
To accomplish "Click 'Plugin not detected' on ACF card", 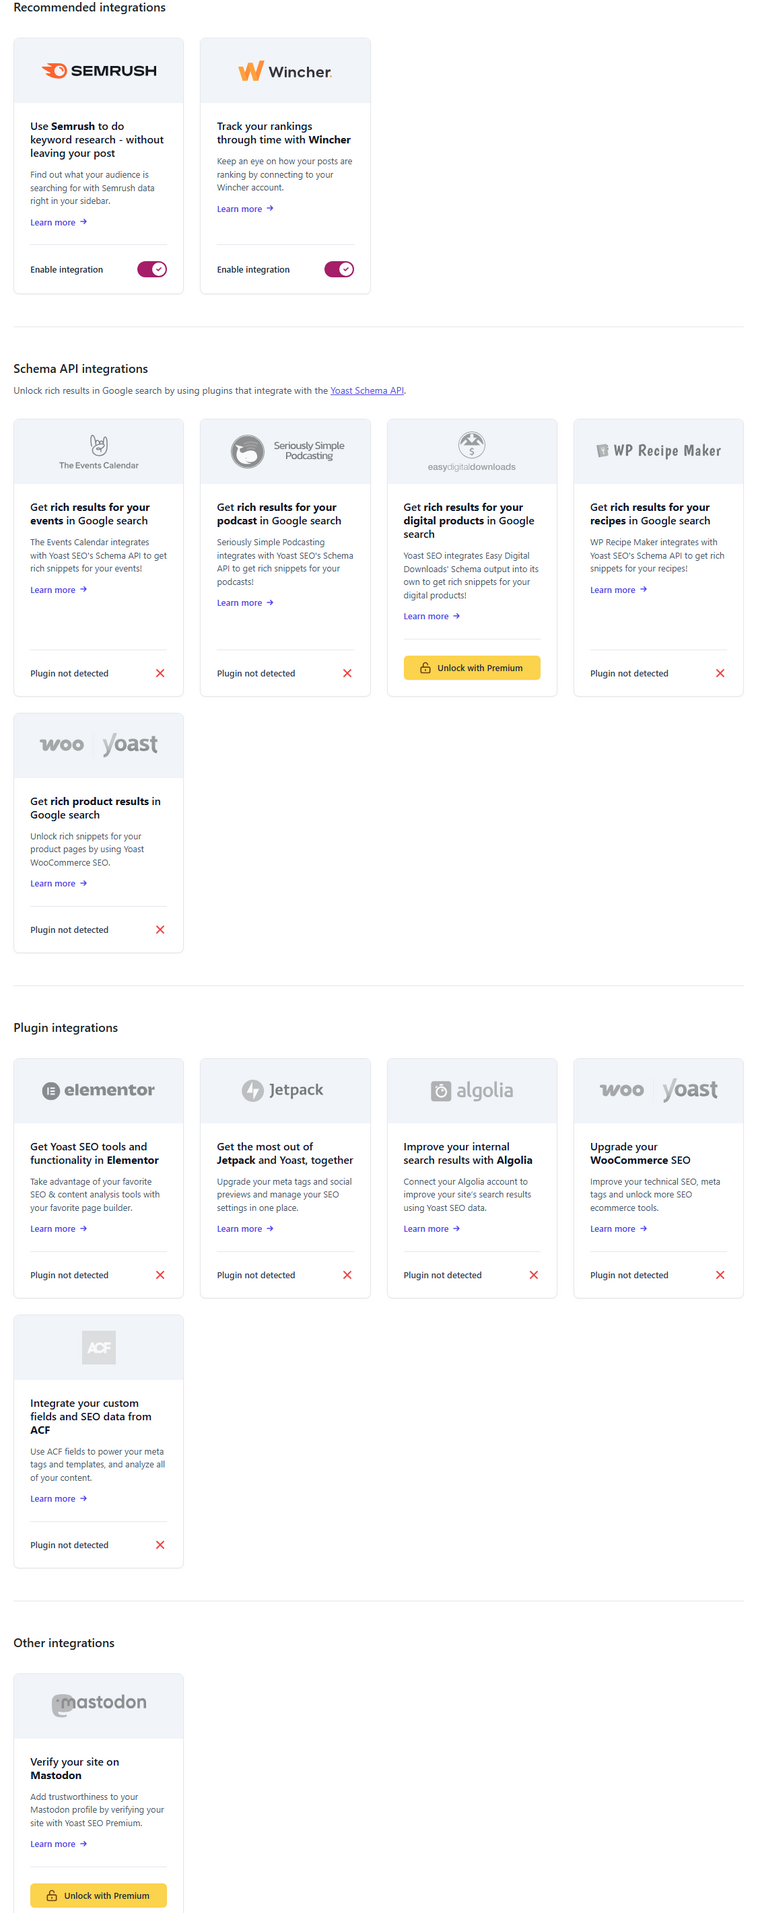I will pyautogui.click(x=69, y=1545).
